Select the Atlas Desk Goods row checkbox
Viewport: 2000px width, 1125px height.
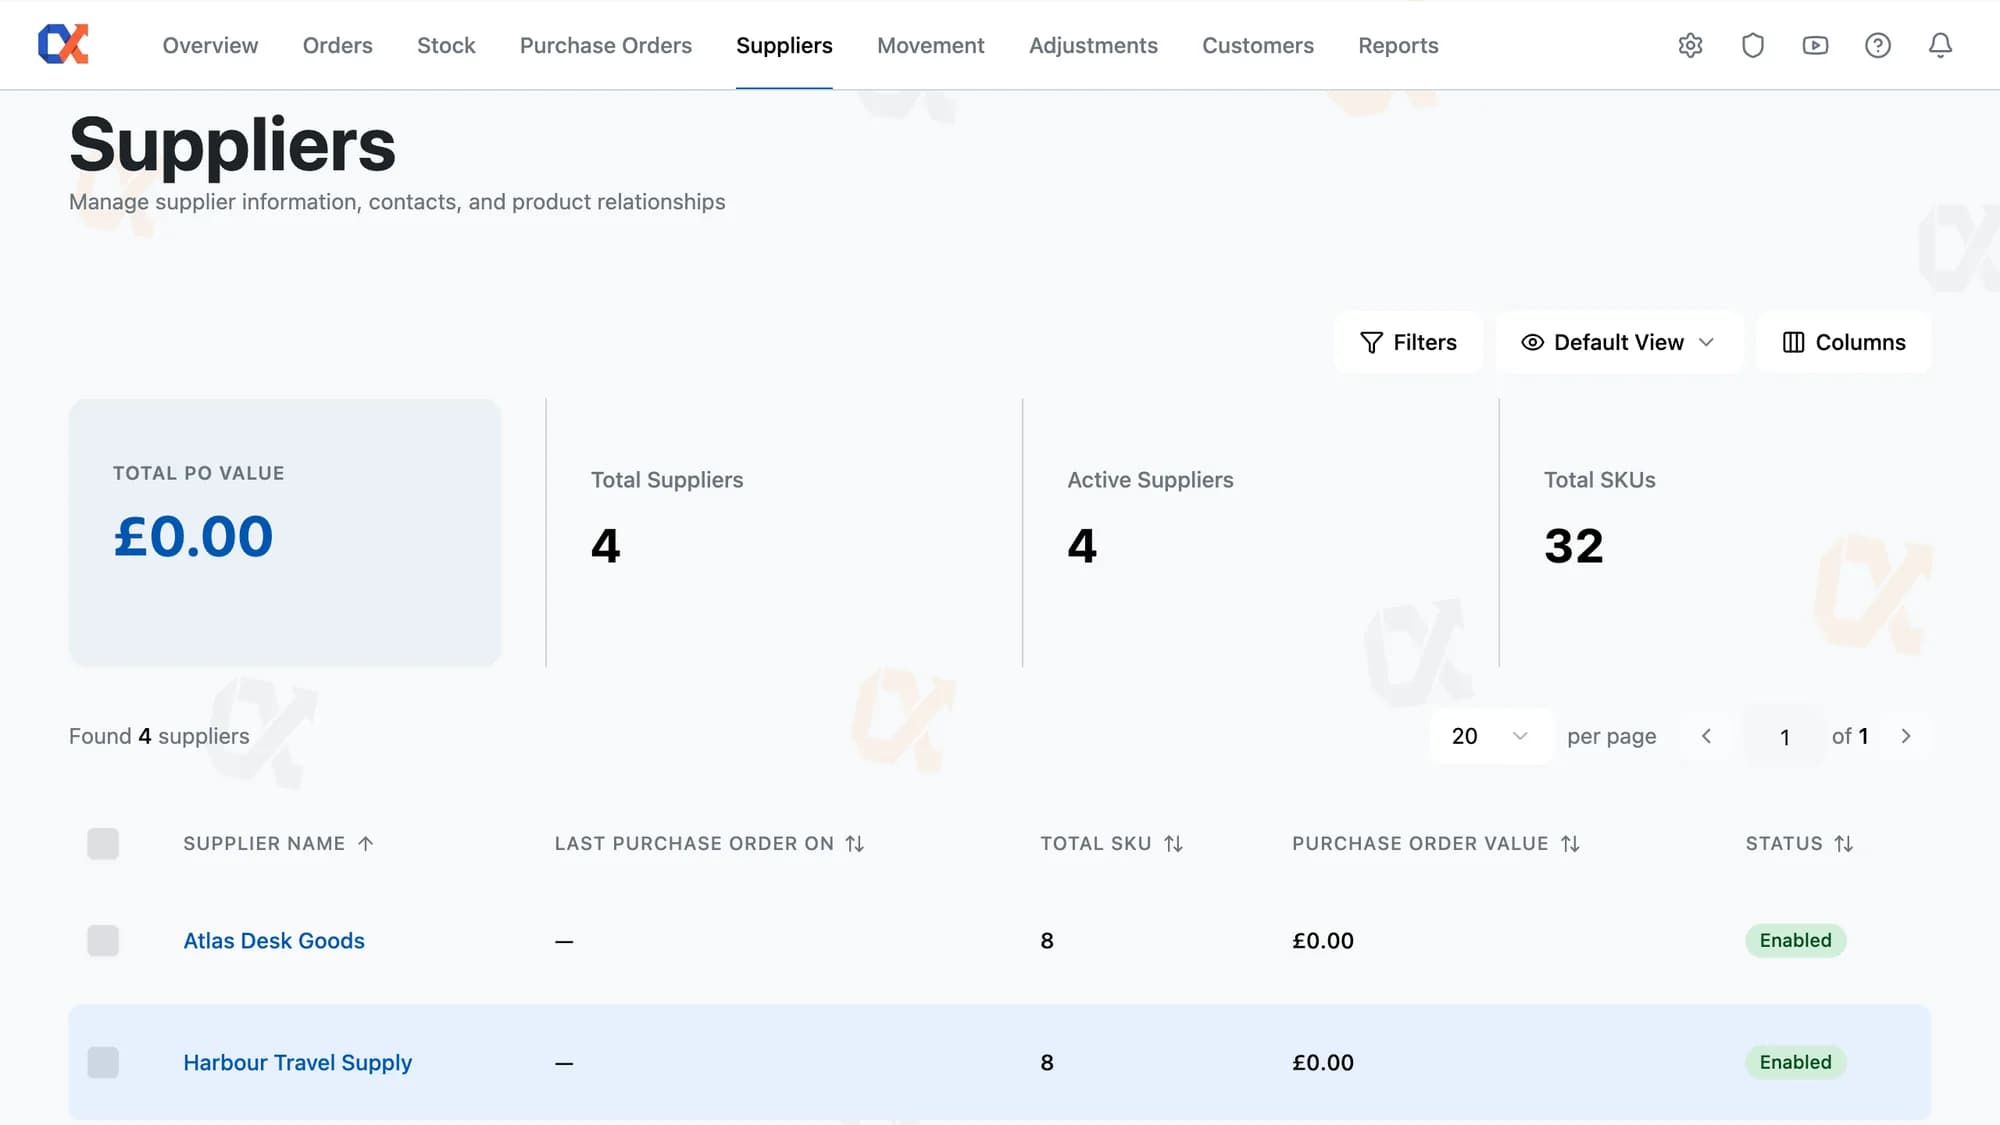(x=103, y=940)
